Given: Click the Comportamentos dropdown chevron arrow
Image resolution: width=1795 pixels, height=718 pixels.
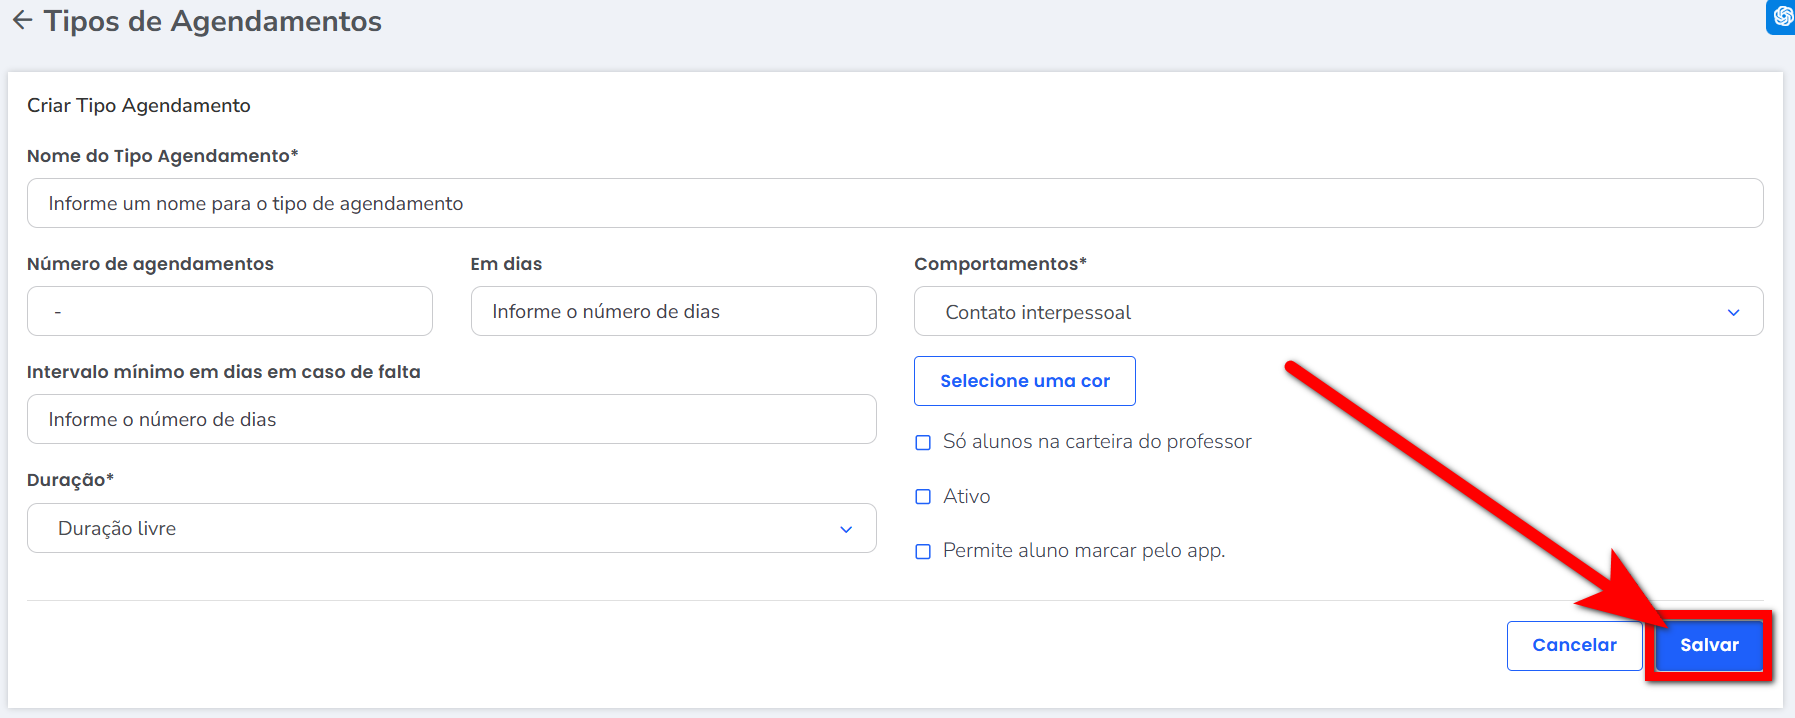Looking at the screenshot, I should click(1733, 312).
